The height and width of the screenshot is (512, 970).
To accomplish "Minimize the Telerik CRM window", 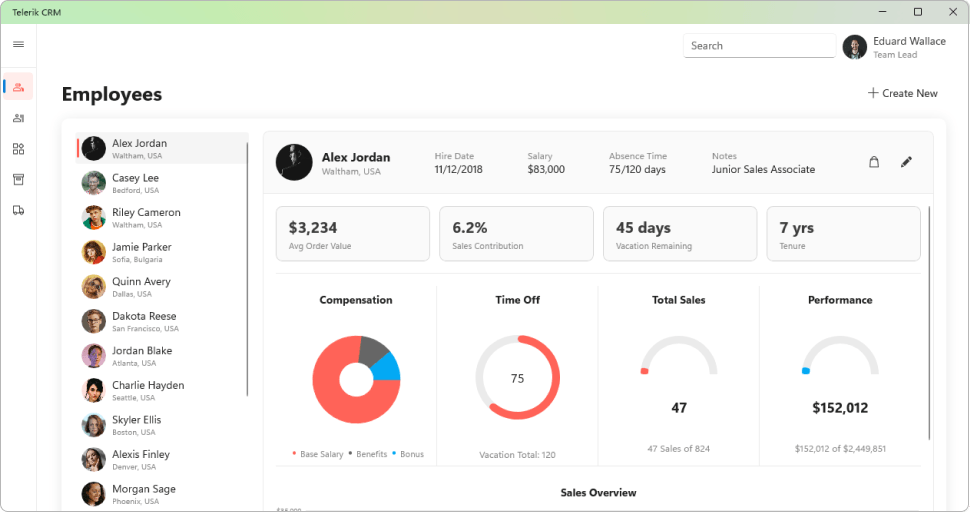I will (883, 12).
